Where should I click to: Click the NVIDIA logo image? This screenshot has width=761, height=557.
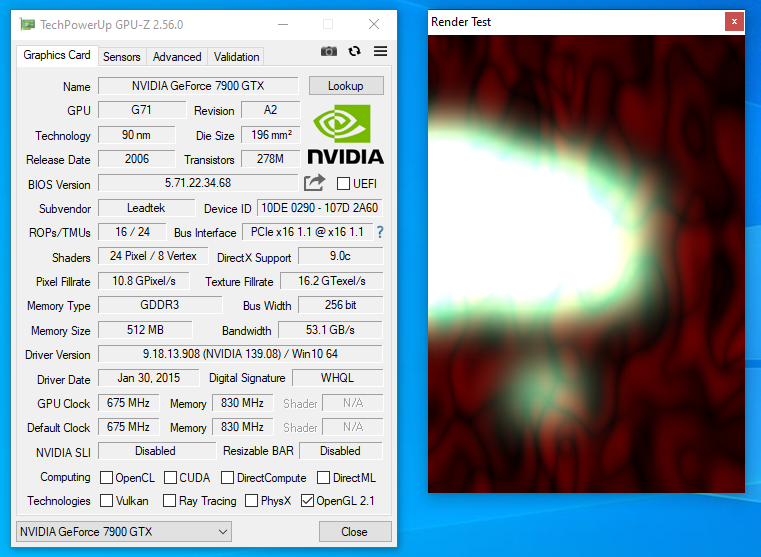(346, 134)
